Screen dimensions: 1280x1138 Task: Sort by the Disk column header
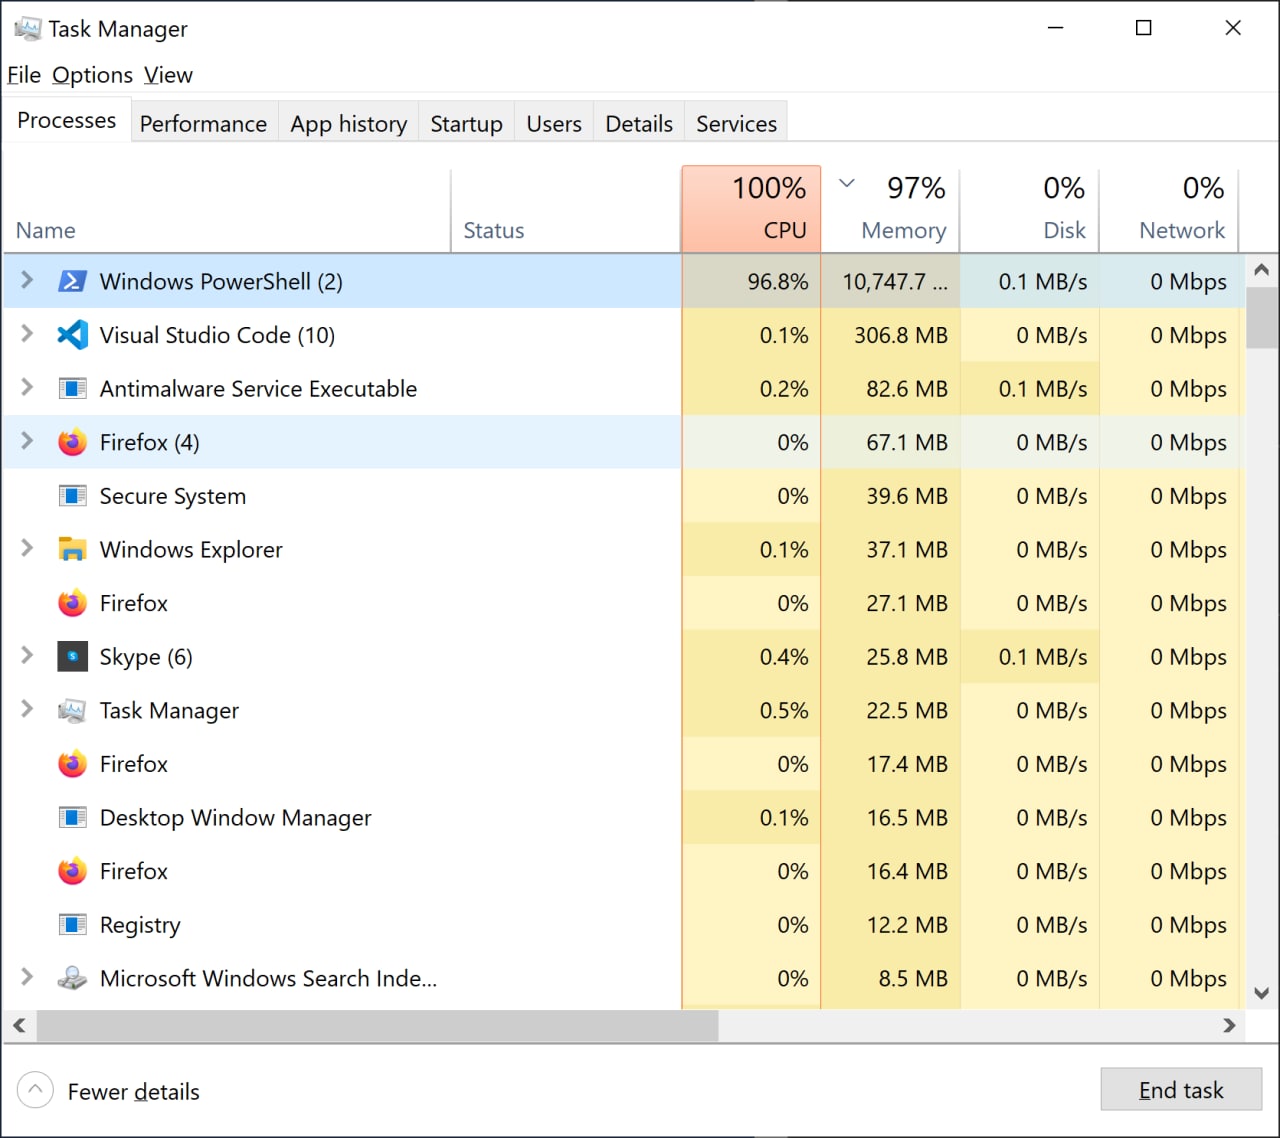pyautogui.click(x=1030, y=209)
